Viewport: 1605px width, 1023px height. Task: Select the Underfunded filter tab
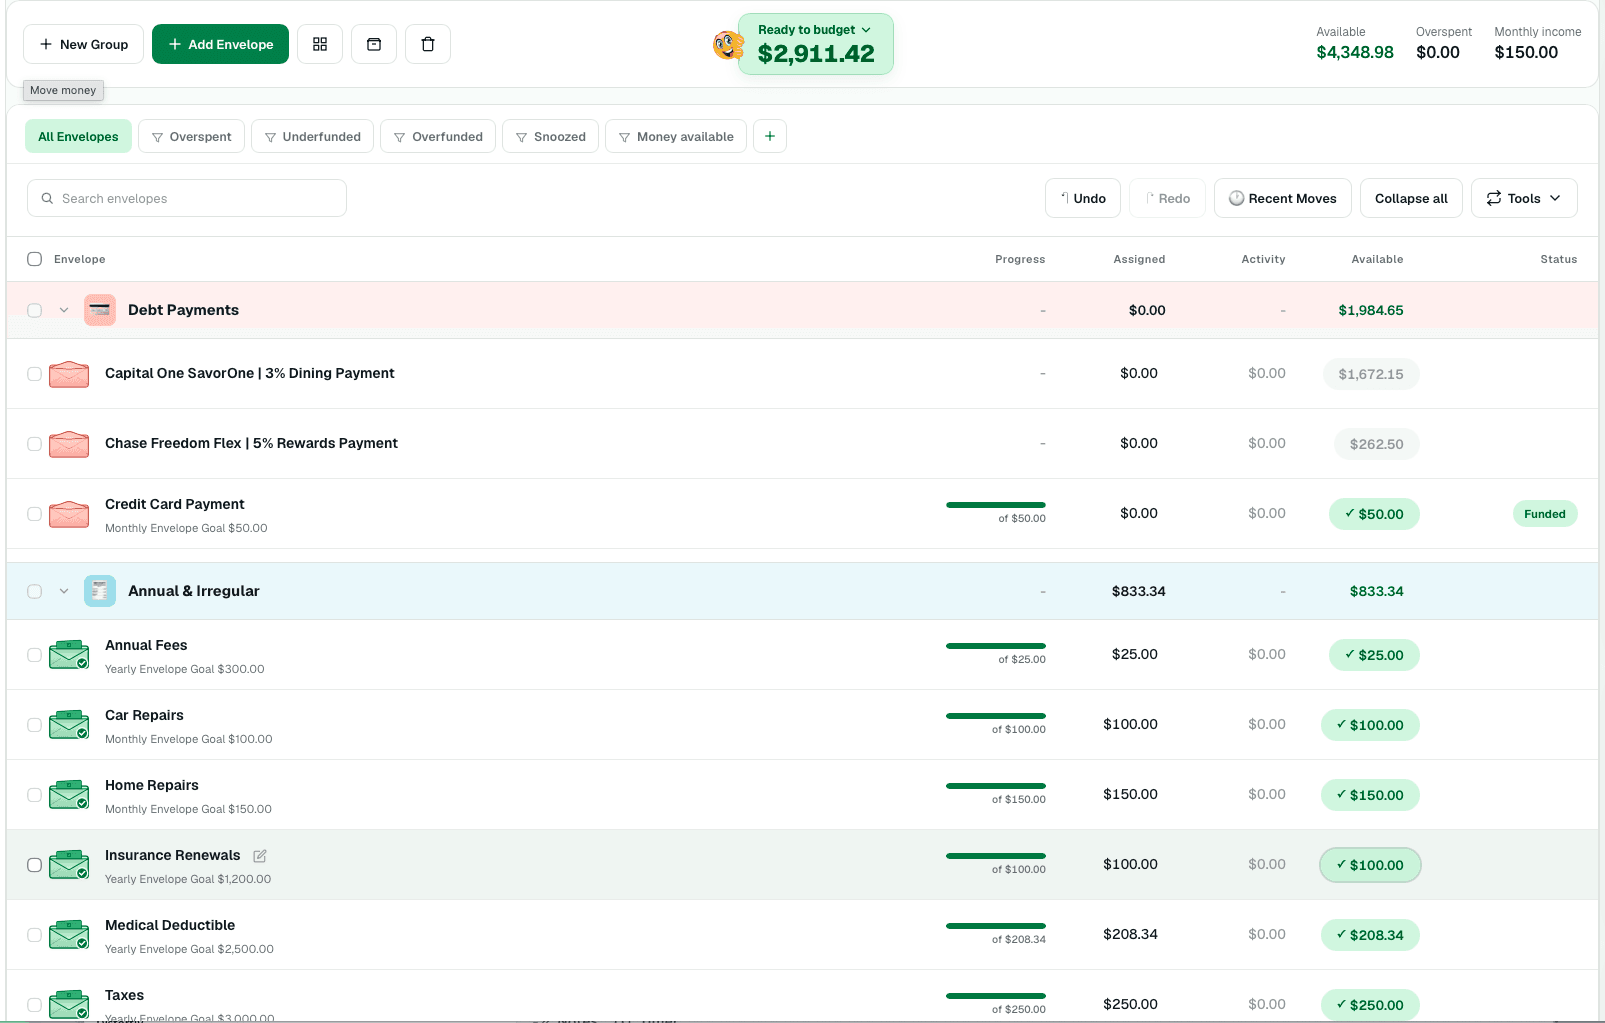click(x=312, y=136)
